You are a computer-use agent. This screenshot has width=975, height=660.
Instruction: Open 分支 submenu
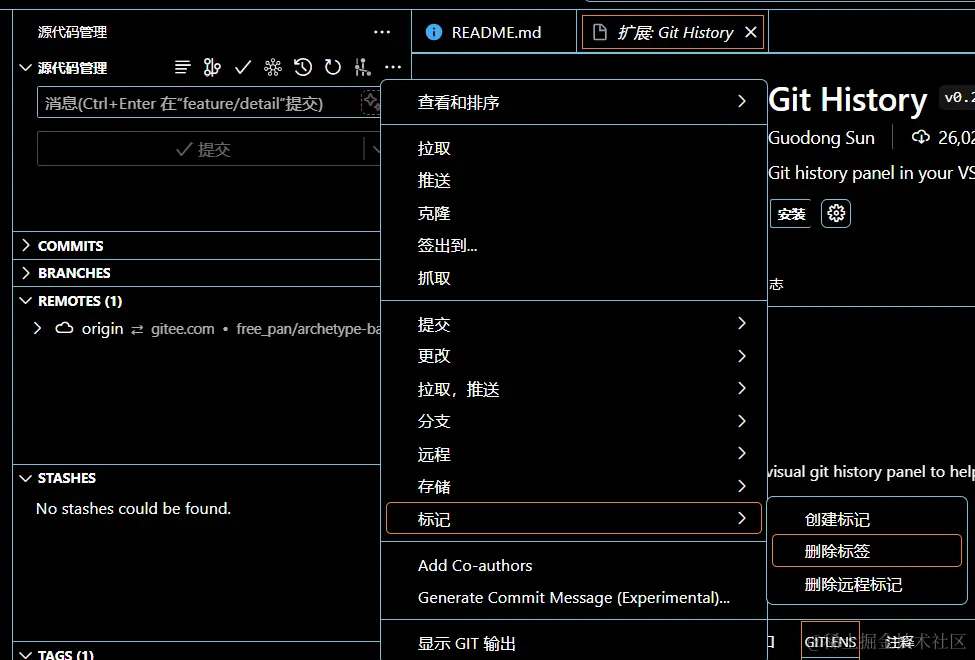pyautogui.click(x=573, y=421)
